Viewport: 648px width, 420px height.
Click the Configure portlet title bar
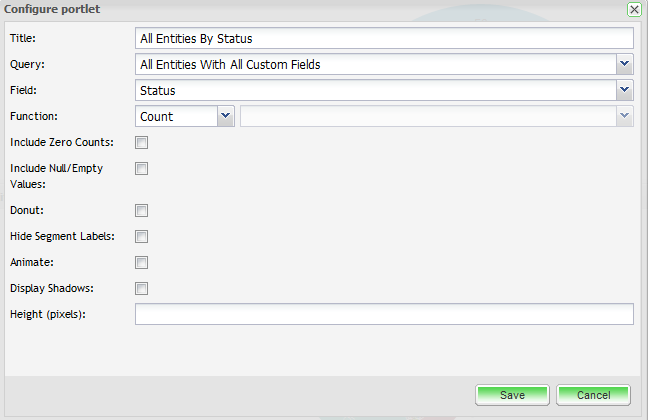click(300, 9)
